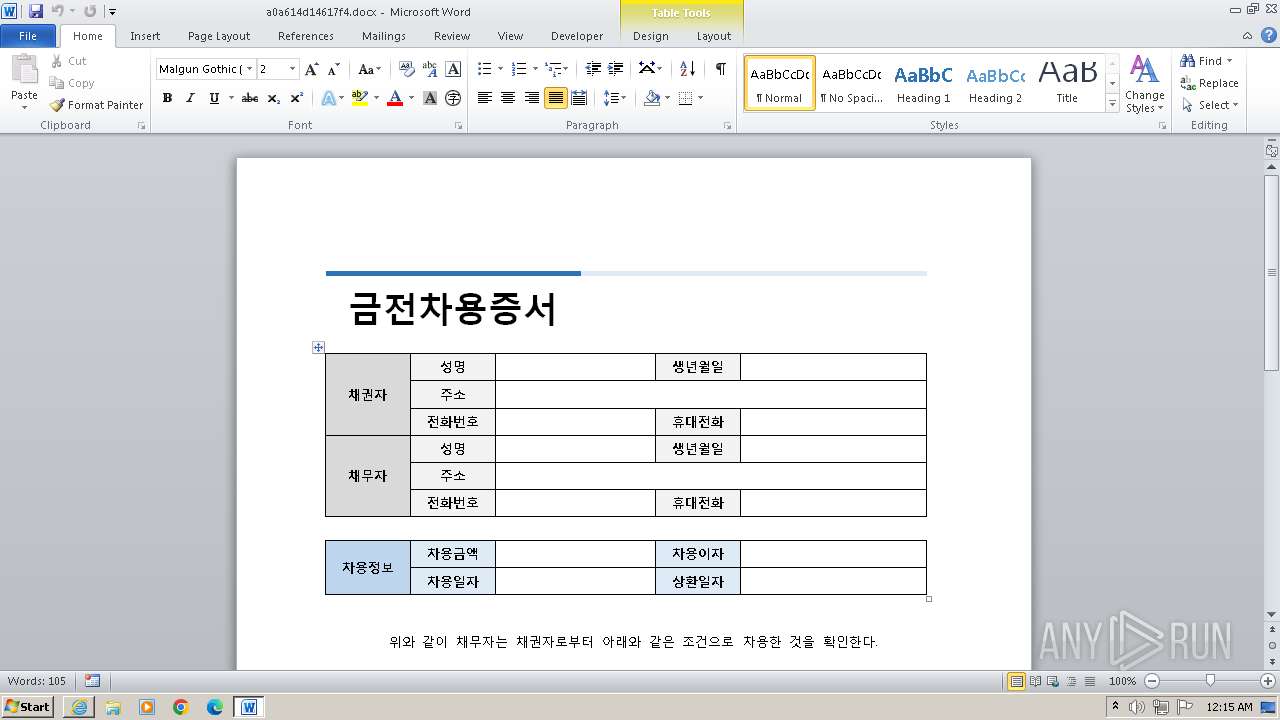Viewport: 1280px width, 720px height.
Task: Click the Decrease Indent icon
Action: coord(593,69)
